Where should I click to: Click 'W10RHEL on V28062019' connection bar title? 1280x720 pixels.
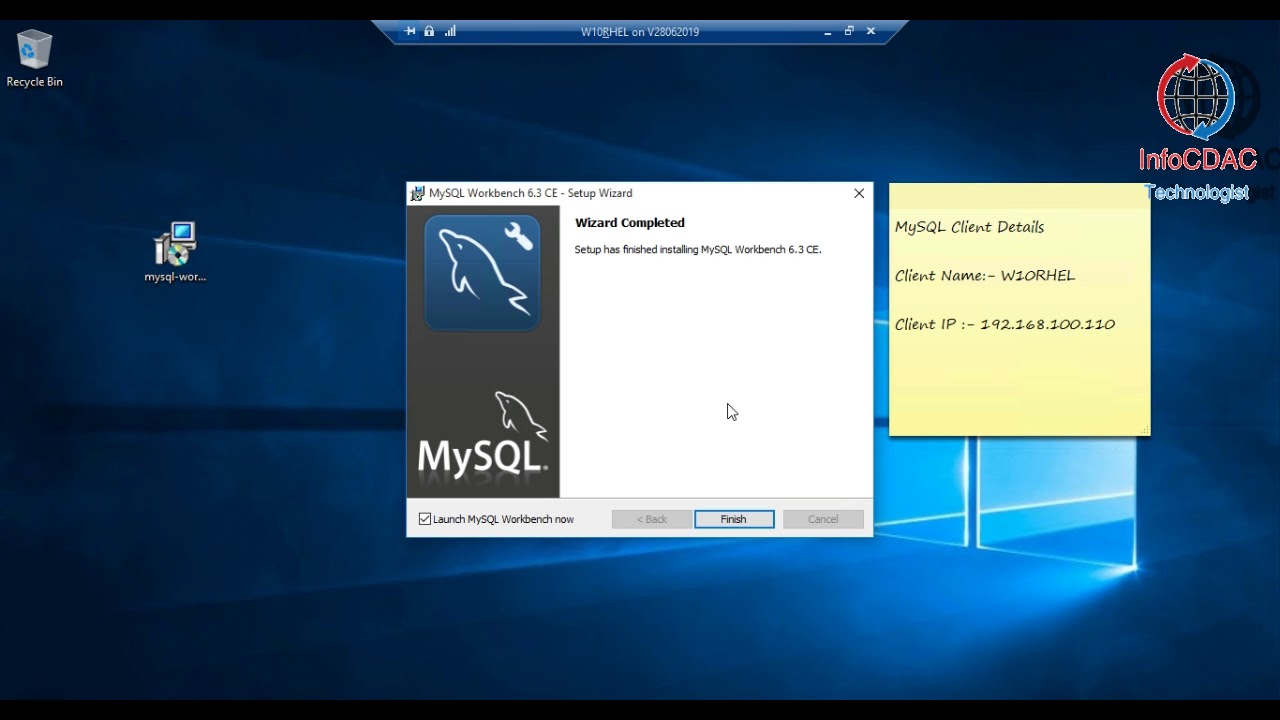640,32
